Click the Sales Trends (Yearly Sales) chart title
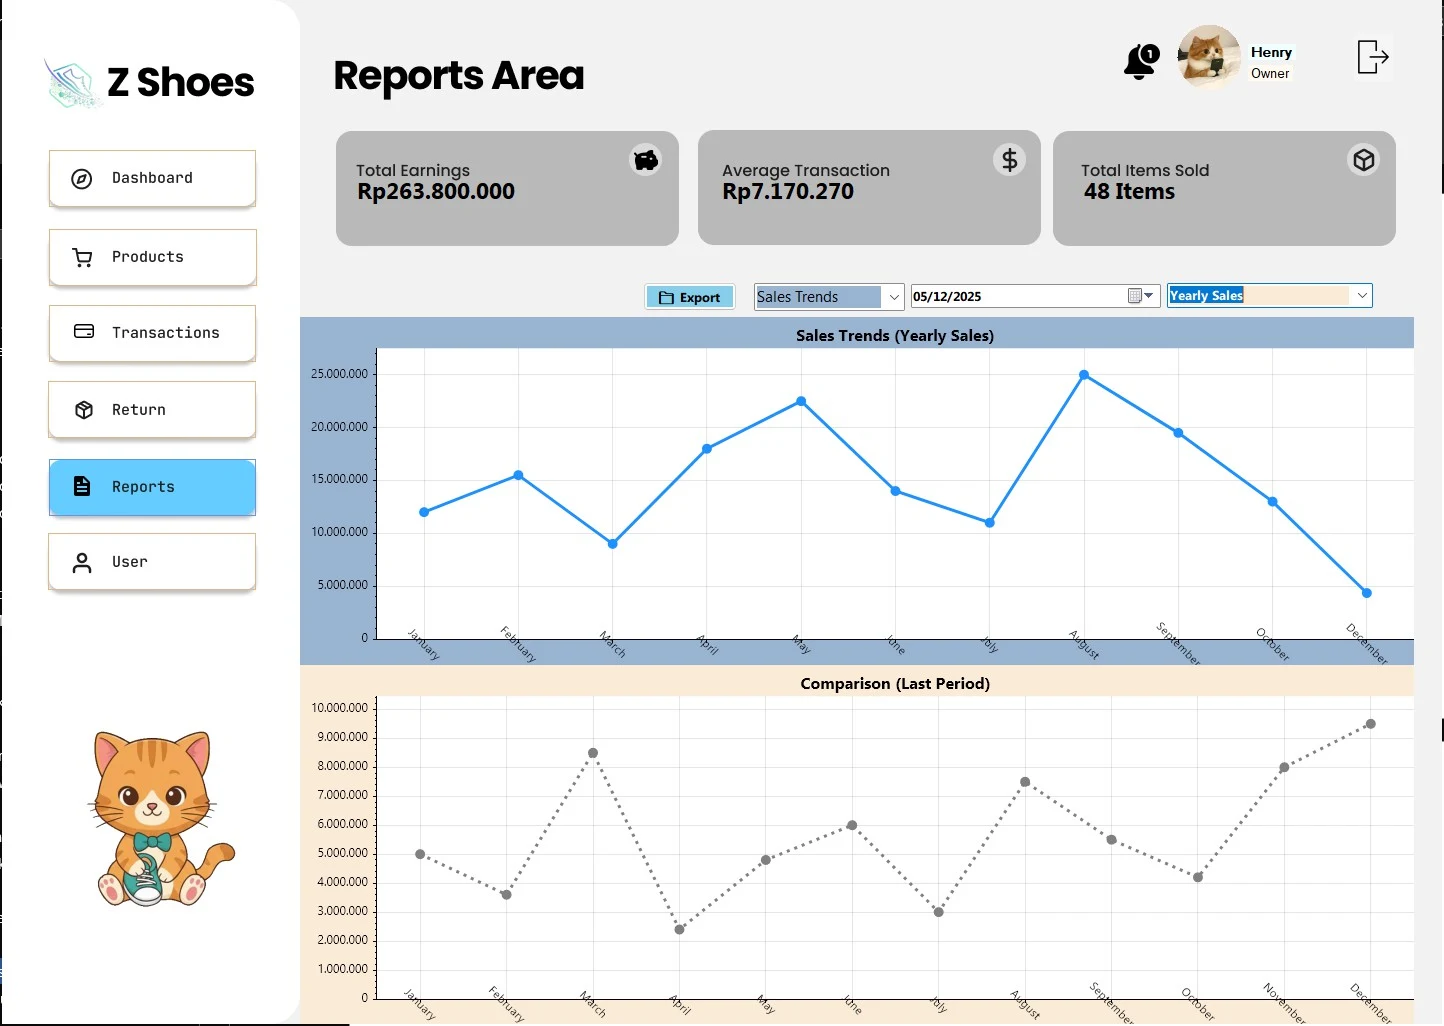This screenshot has height=1026, width=1444. pos(895,336)
